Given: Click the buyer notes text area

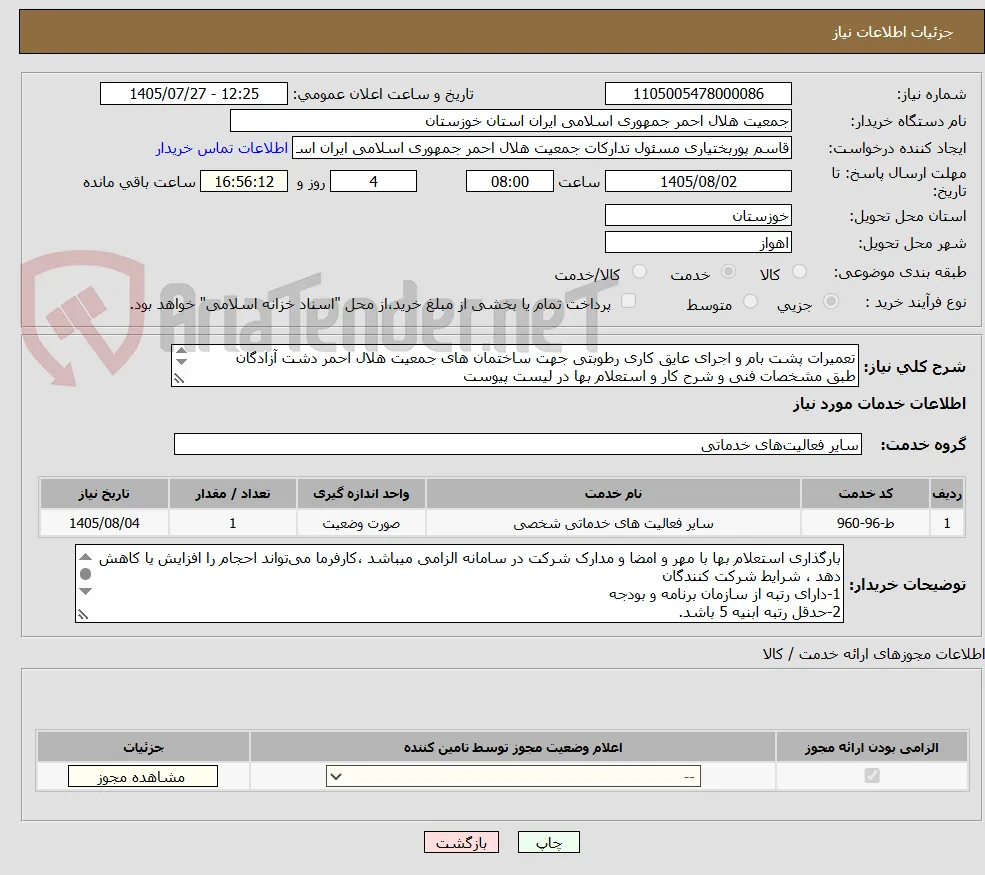Looking at the screenshot, I should tap(459, 584).
